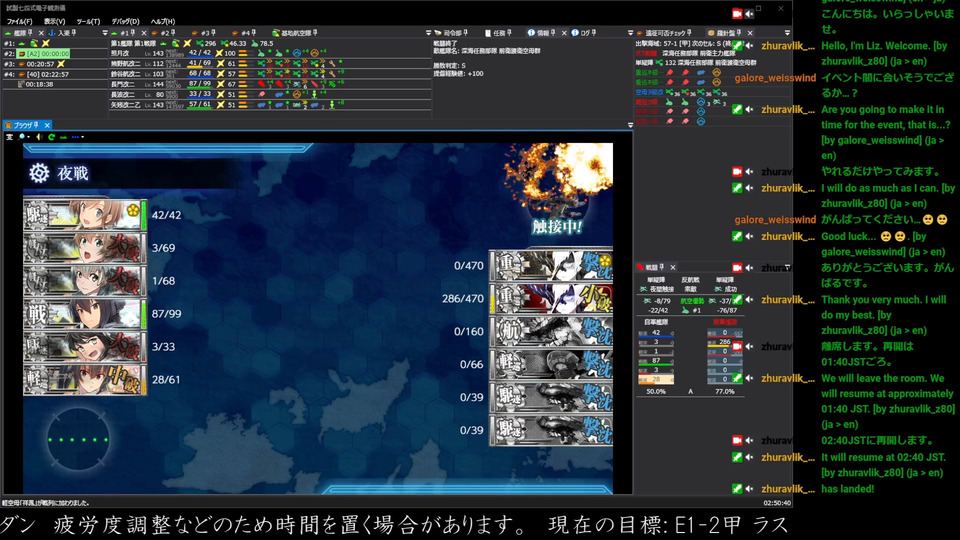This screenshot has width=960, height=540.
Task: Select the 矢矧改二乙 ship row name
Action: [126, 105]
